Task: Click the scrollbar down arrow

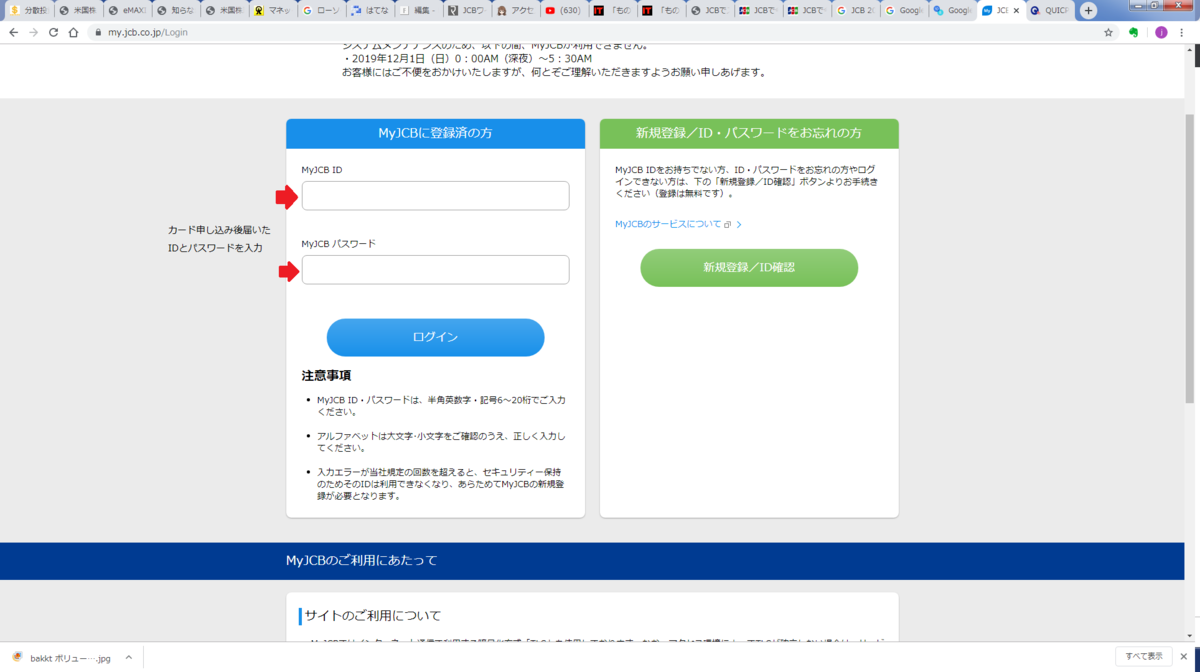Action: coord(1190,636)
